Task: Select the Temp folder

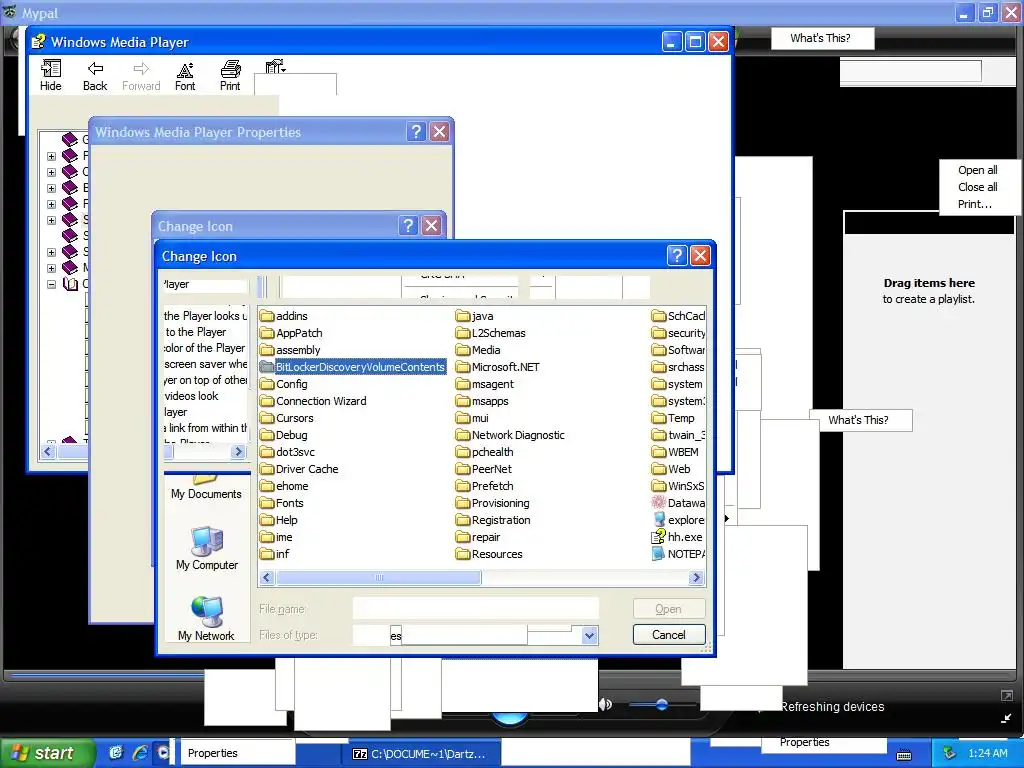Action: point(673,418)
